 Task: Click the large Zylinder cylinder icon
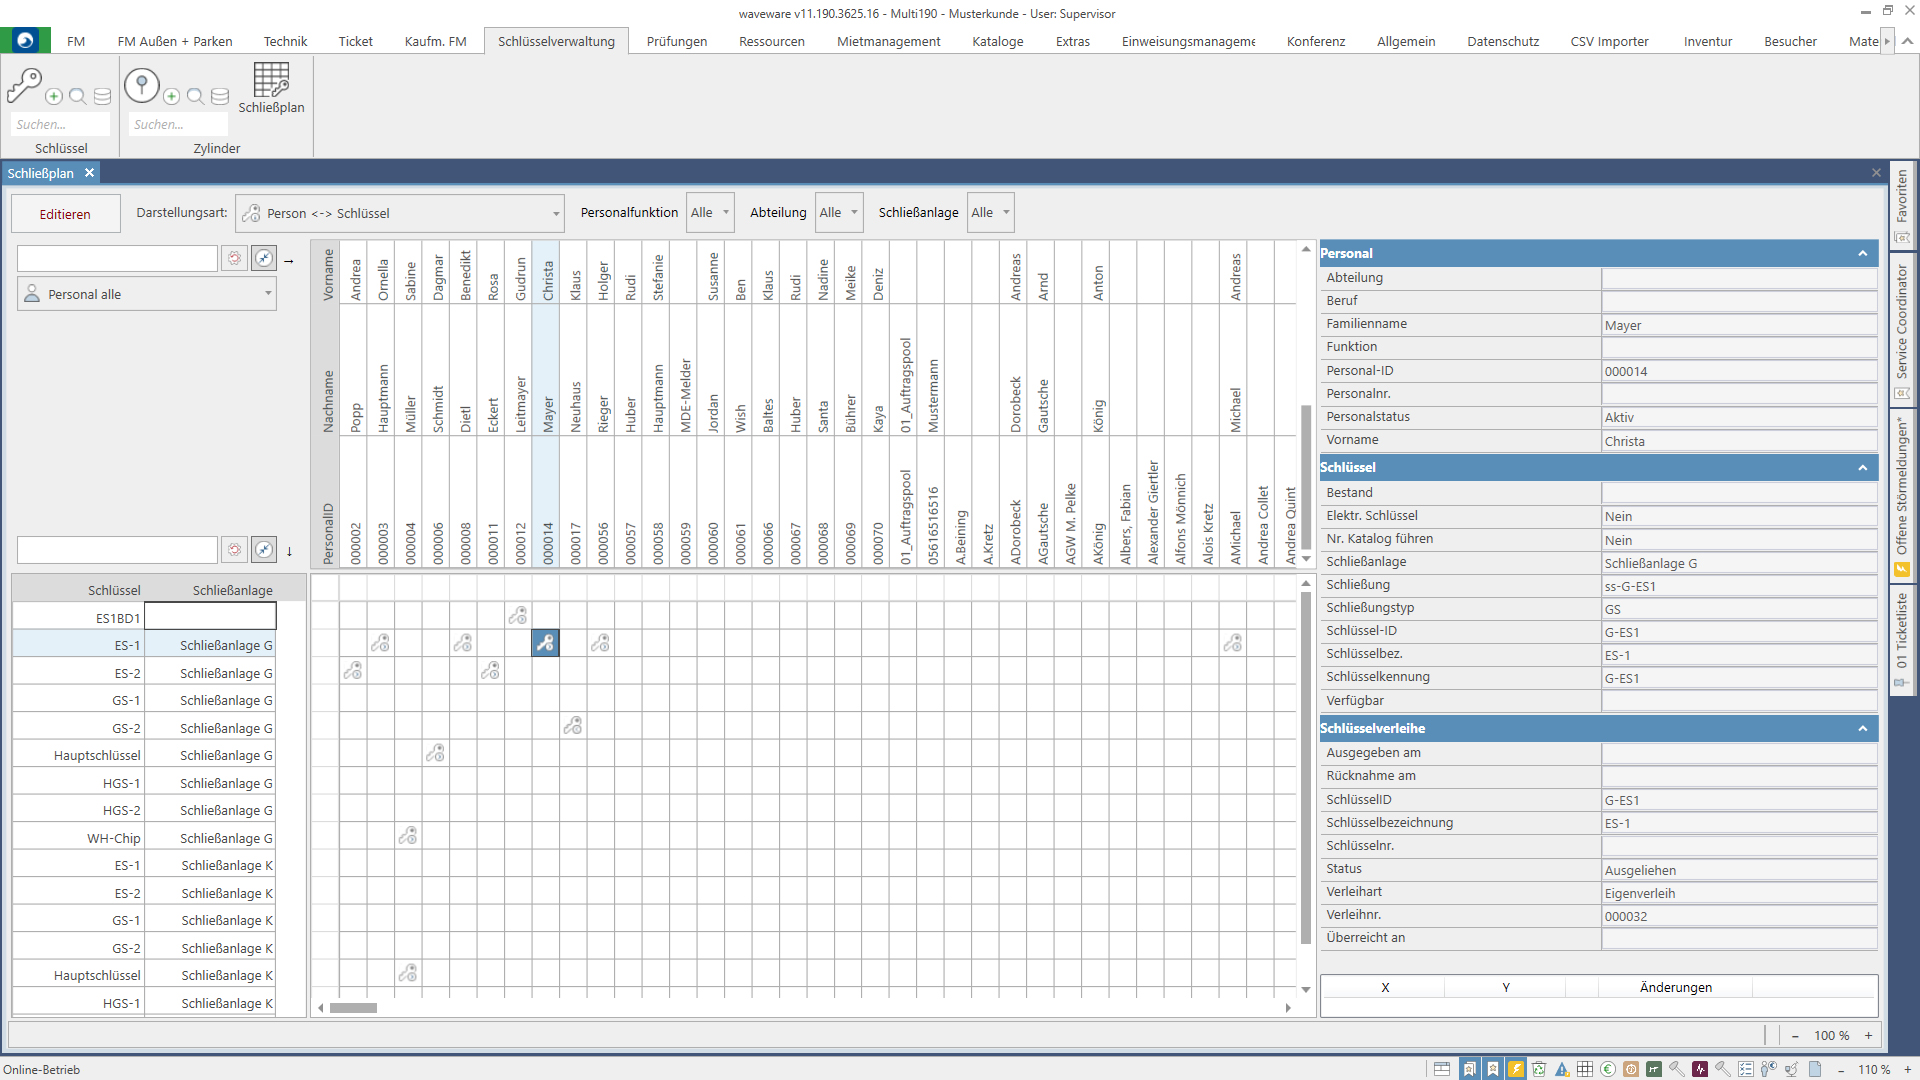[142, 86]
